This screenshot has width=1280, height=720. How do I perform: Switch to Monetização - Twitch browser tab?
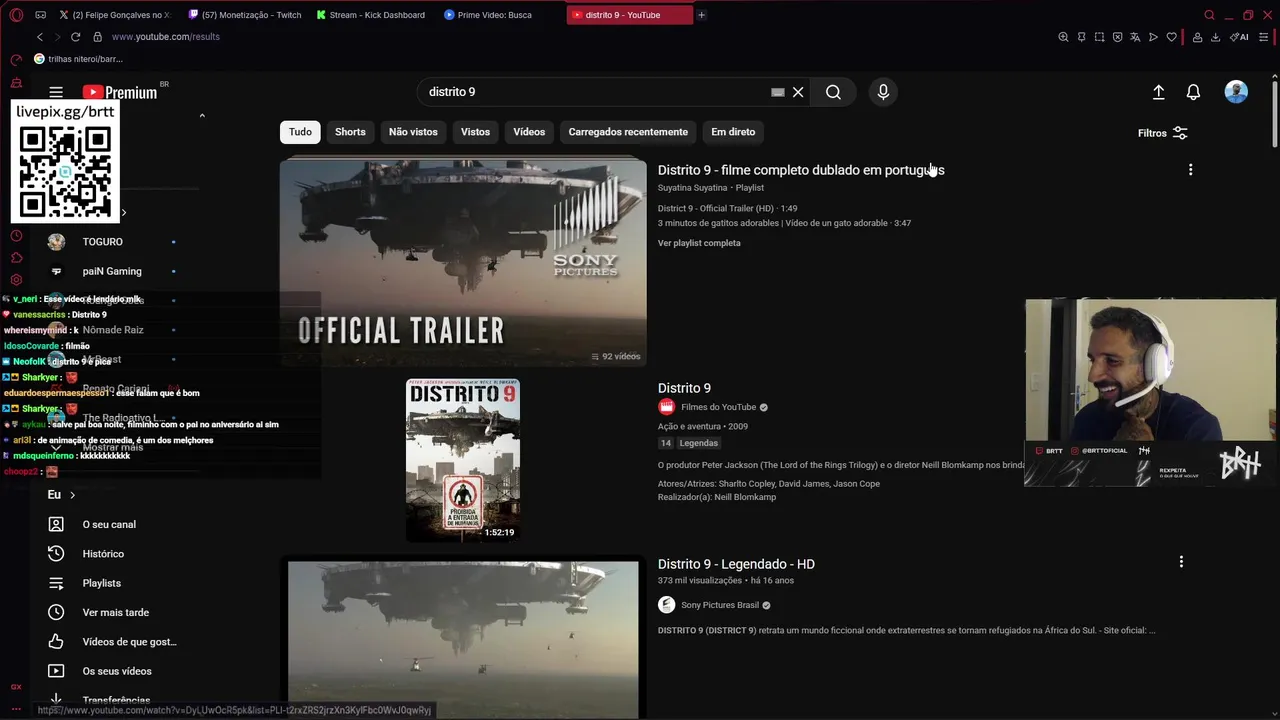point(245,15)
